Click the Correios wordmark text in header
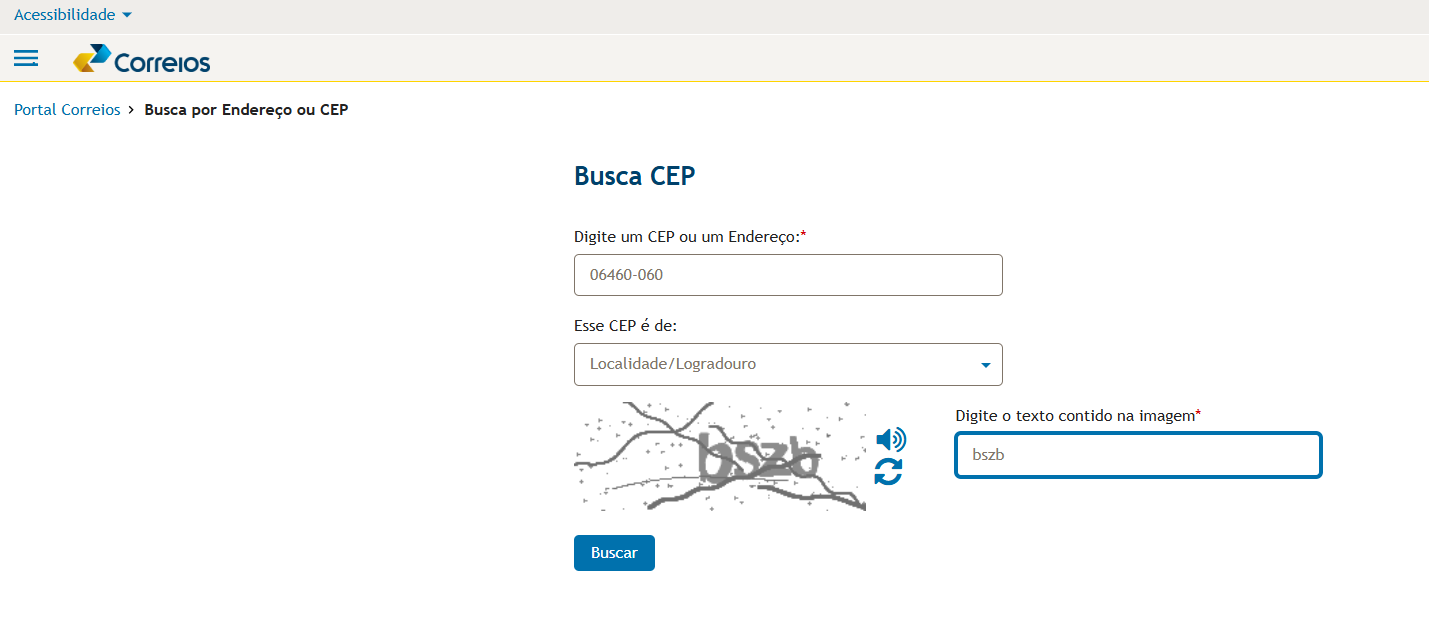 click(x=162, y=63)
